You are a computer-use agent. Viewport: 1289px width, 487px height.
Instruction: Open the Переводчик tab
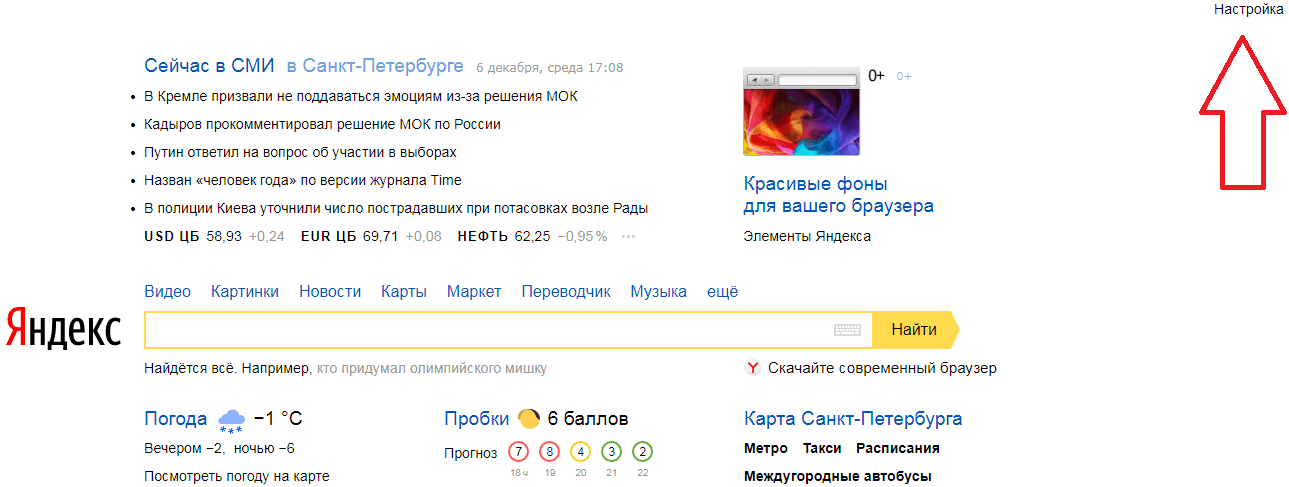coord(565,291)
